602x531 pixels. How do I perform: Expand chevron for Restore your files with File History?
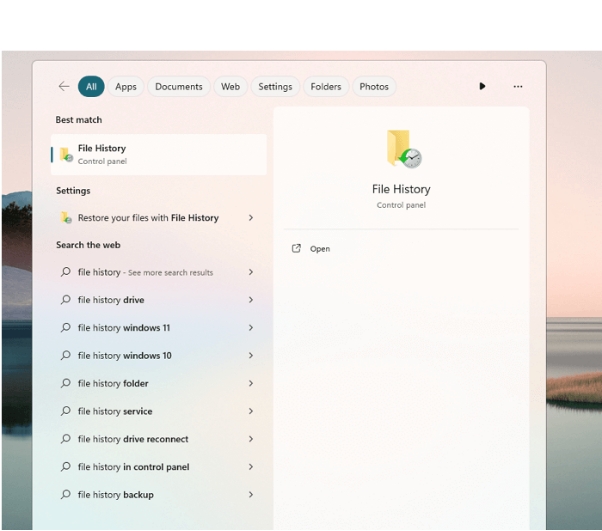click(x=251, y=218)
